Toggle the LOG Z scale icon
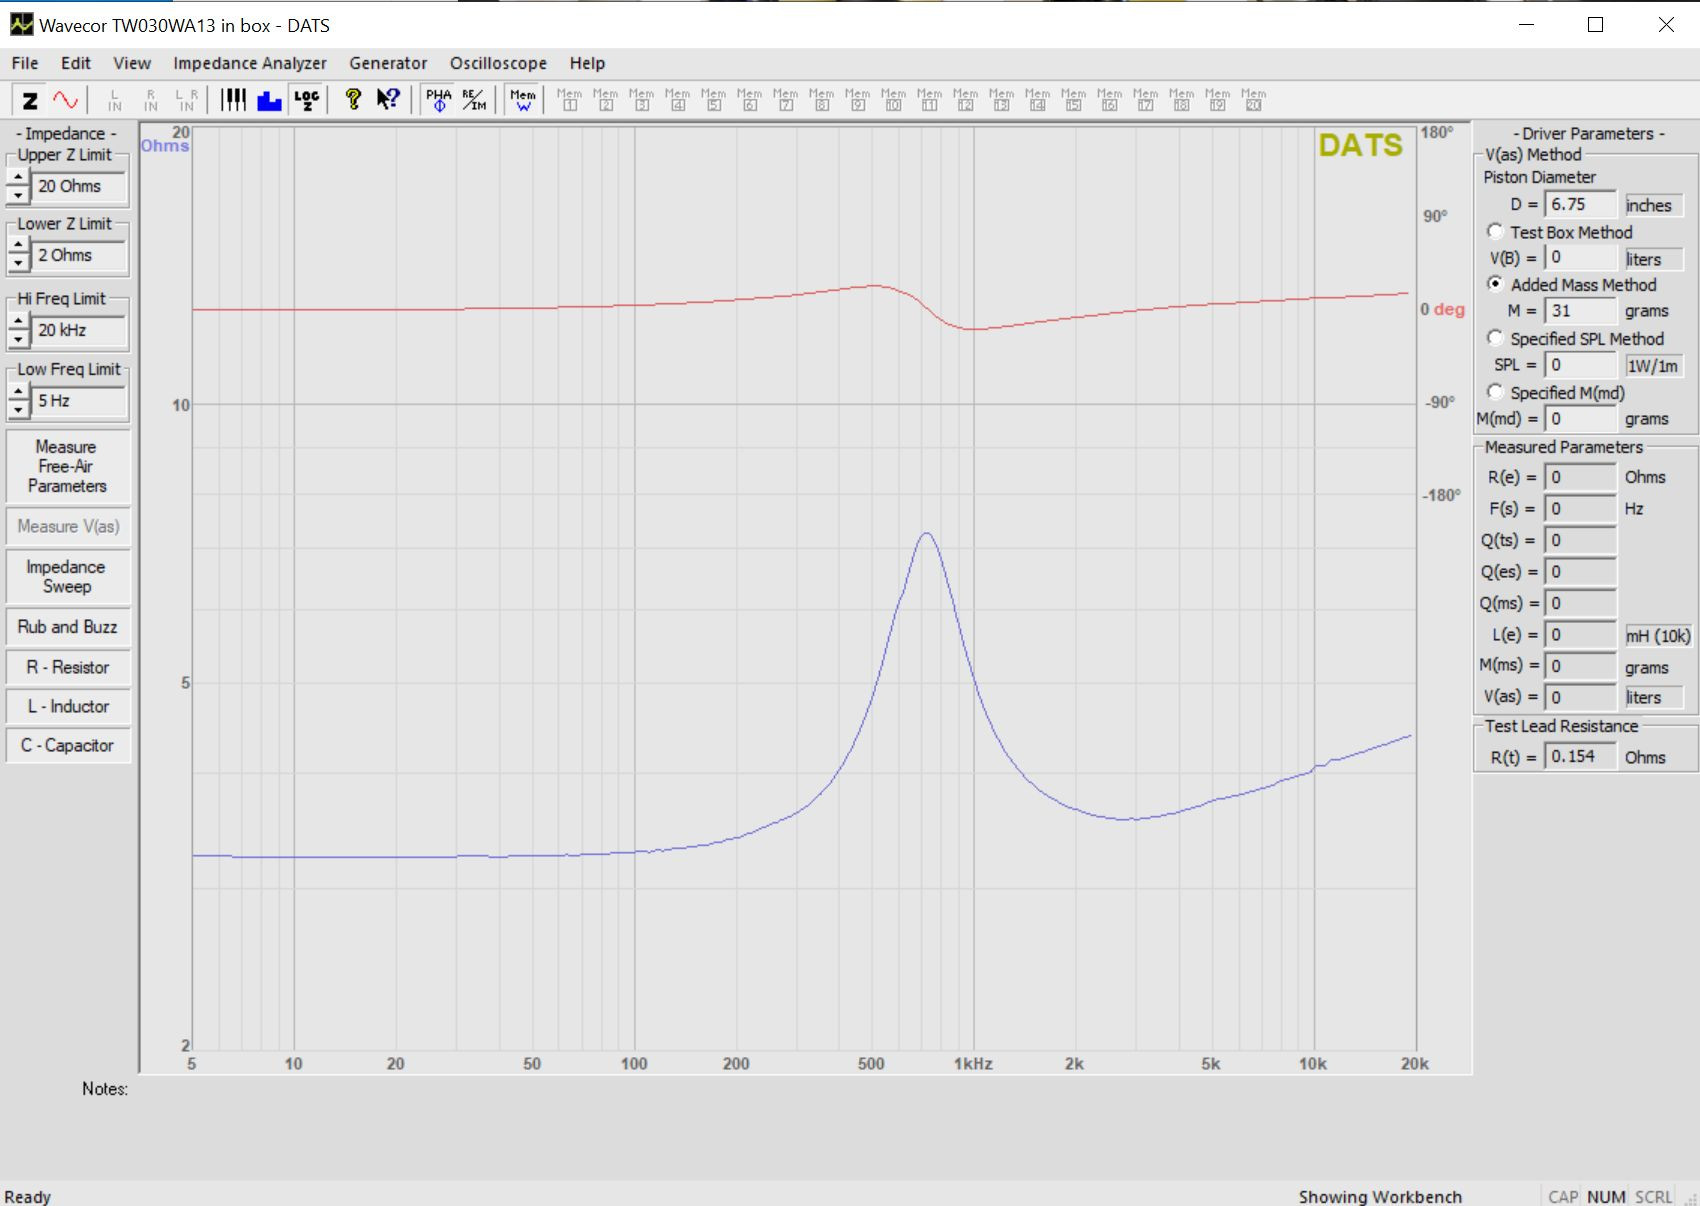Viewport: 1700px width, 1206px height. [x=306, y=100]
